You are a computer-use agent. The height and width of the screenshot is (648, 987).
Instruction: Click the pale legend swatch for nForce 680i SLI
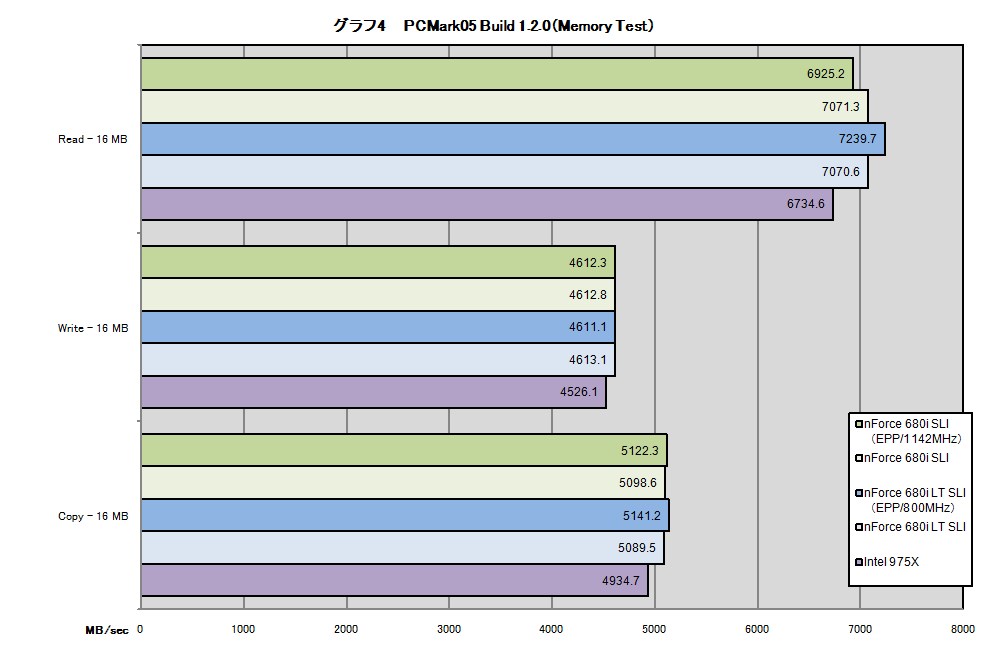pos(859,458)
